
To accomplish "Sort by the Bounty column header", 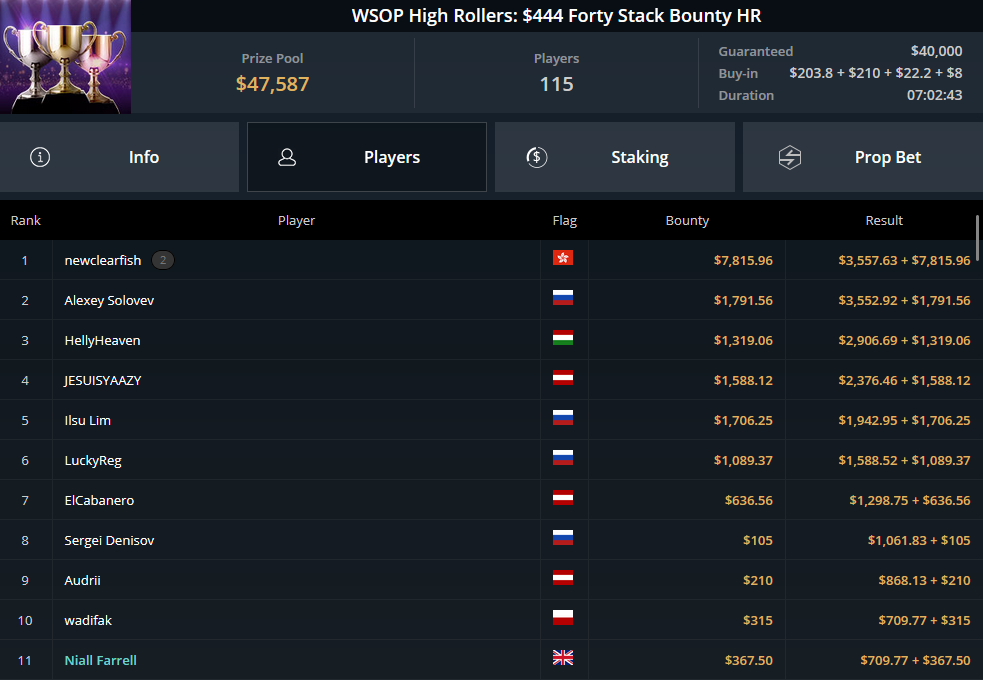I will pos(687,221).
